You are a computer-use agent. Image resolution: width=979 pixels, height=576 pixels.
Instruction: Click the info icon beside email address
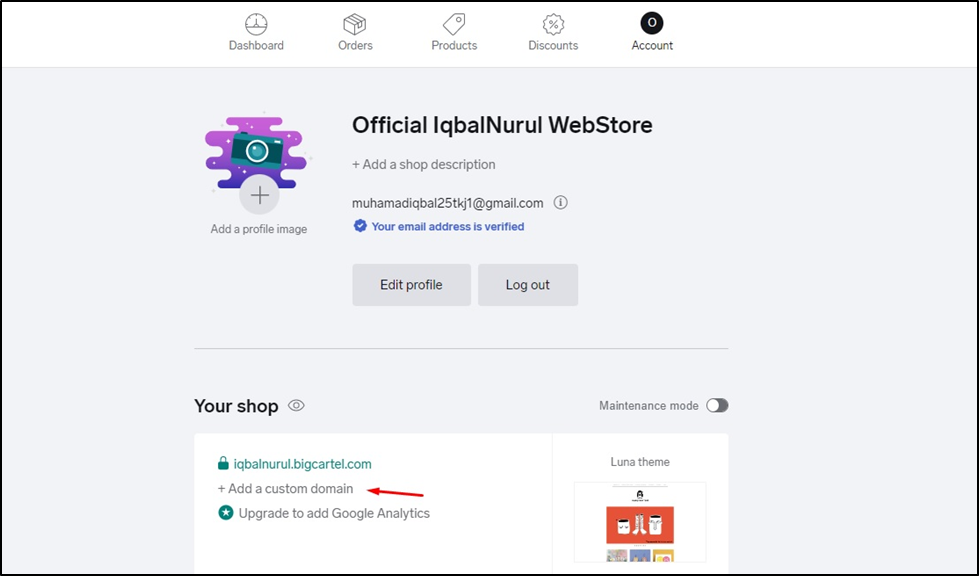click(x=561, y=202)
